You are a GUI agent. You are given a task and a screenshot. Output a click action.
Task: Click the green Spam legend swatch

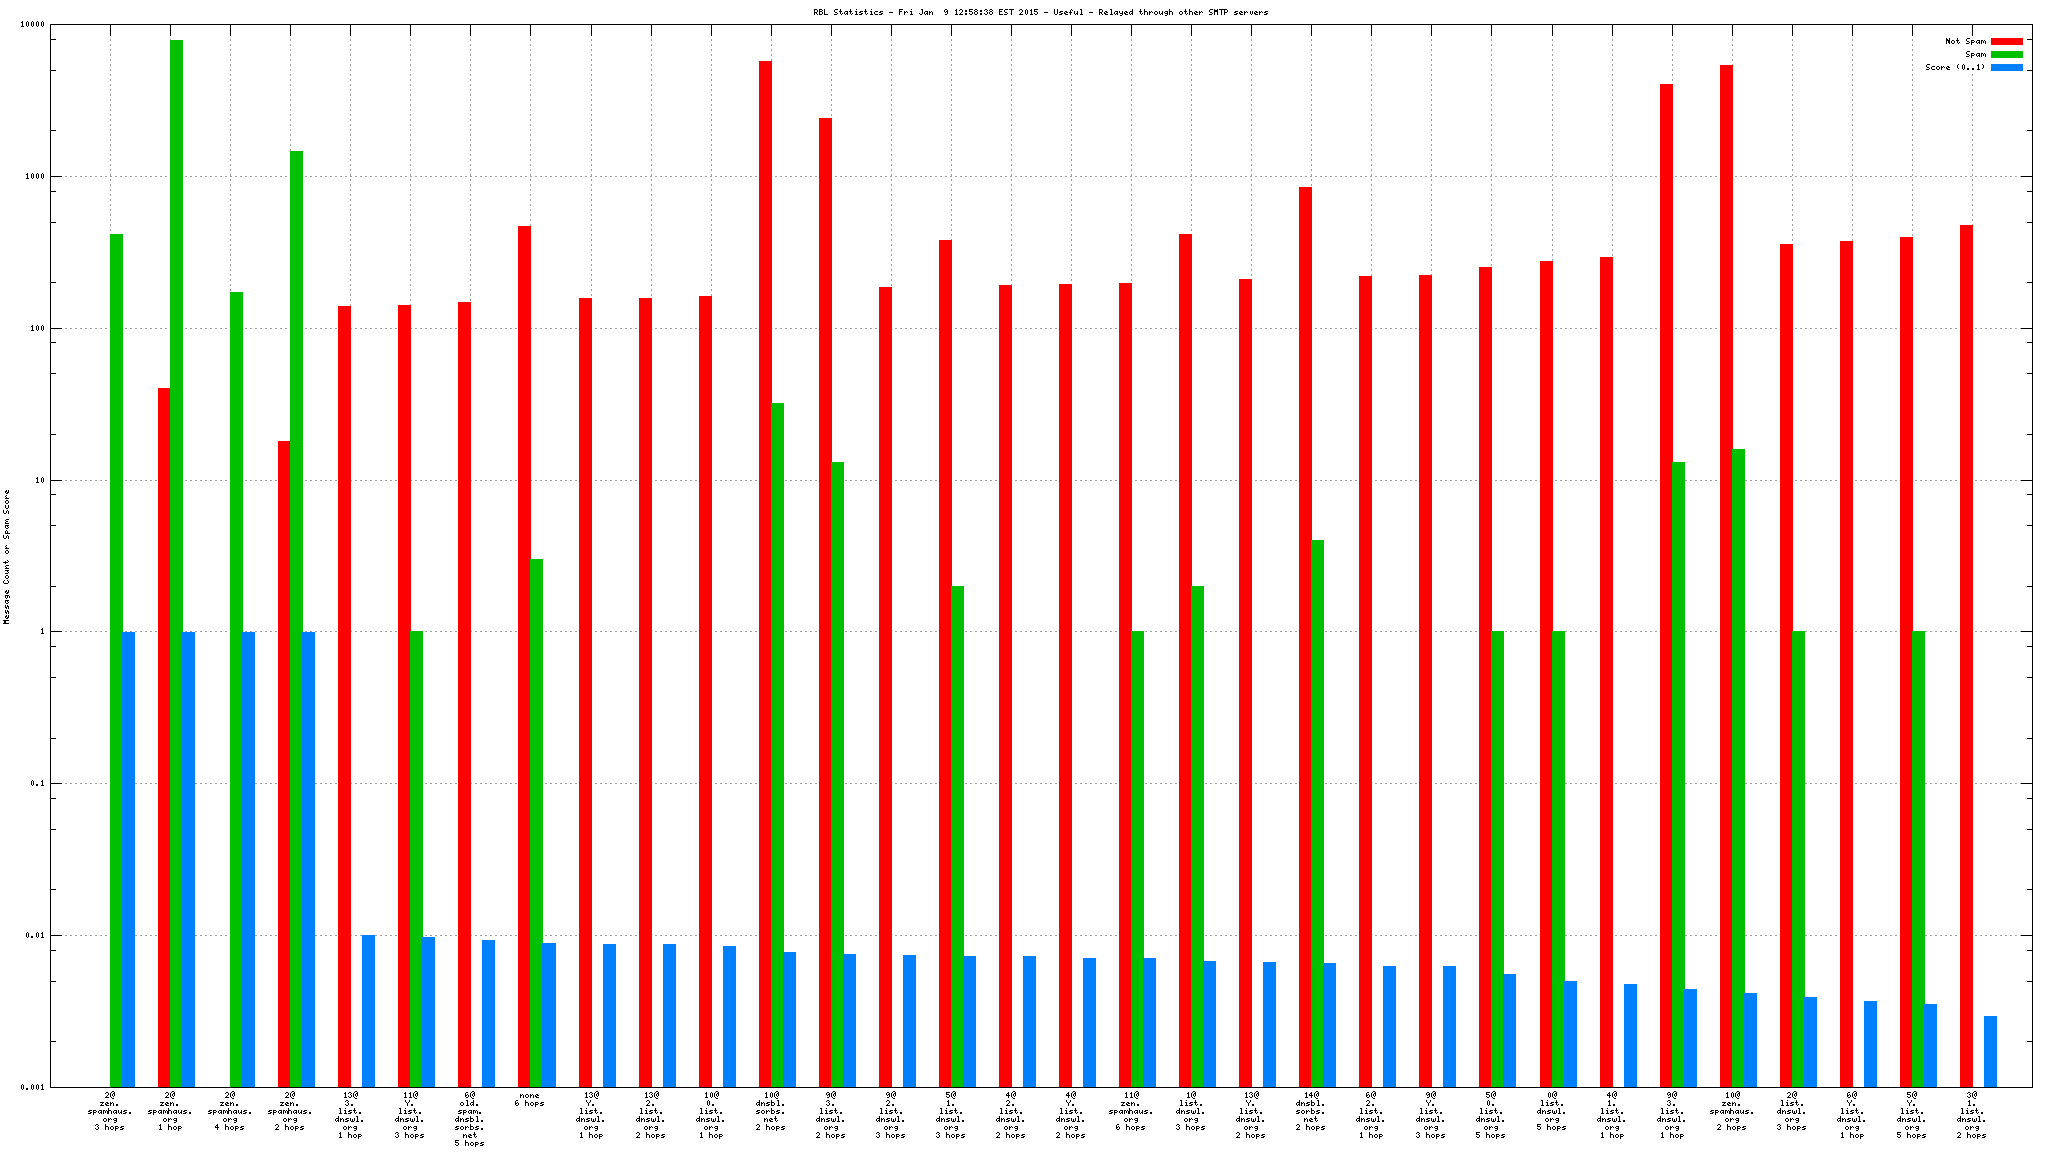pos(2006,54)
